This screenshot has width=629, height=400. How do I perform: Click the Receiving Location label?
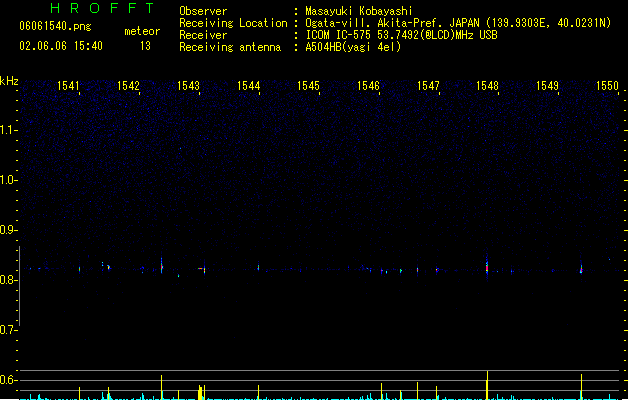[233, 23]
